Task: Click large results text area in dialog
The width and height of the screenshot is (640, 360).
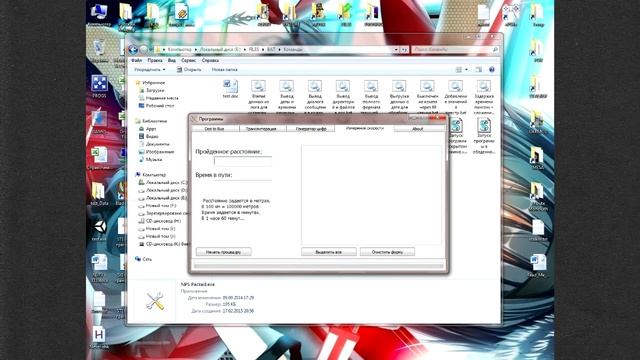Action: coord(371,195)
